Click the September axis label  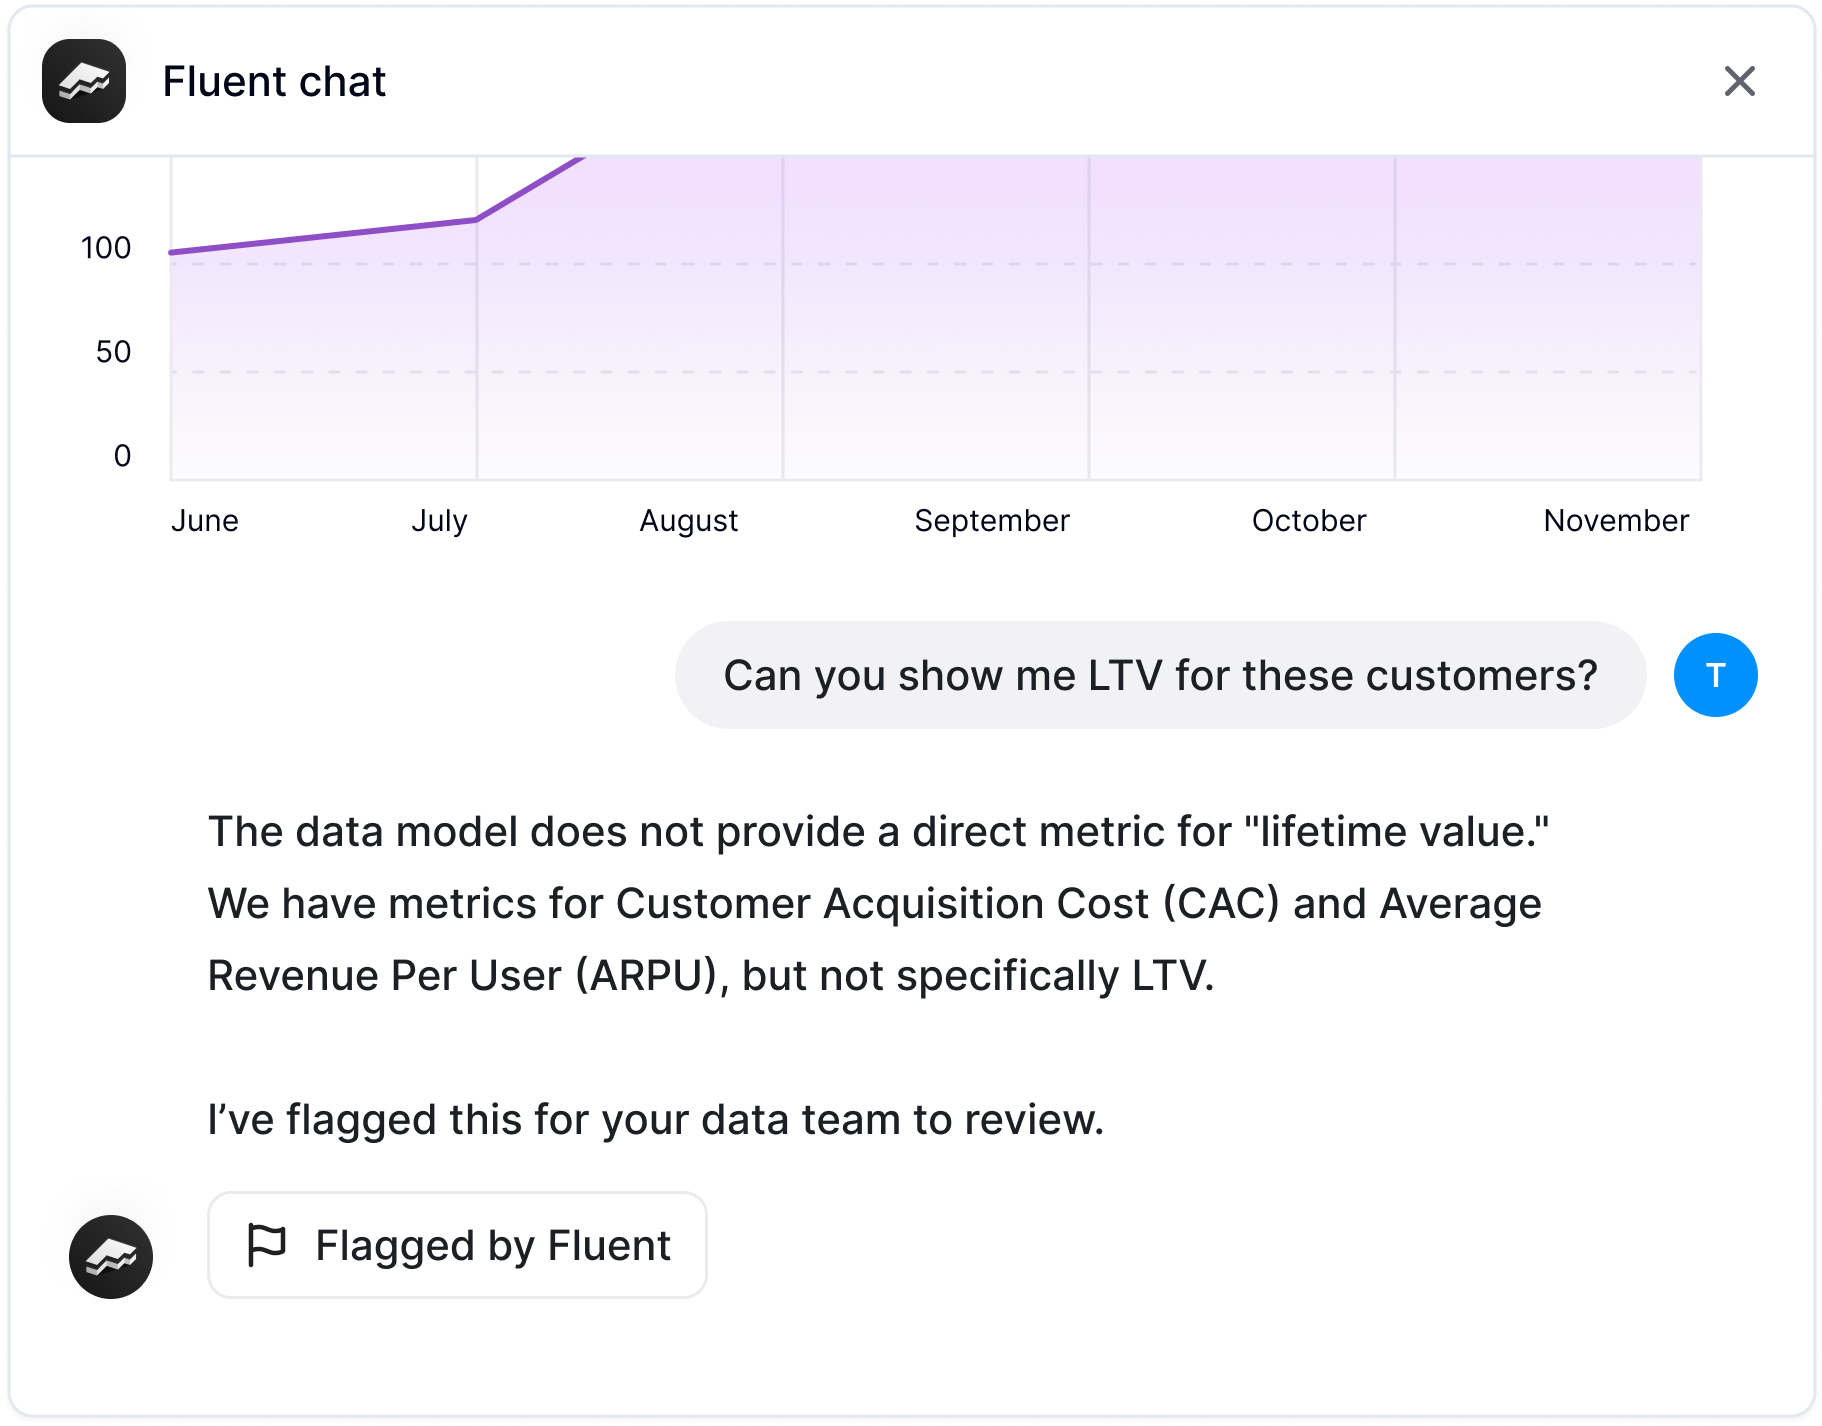click(x=991, y=520)
